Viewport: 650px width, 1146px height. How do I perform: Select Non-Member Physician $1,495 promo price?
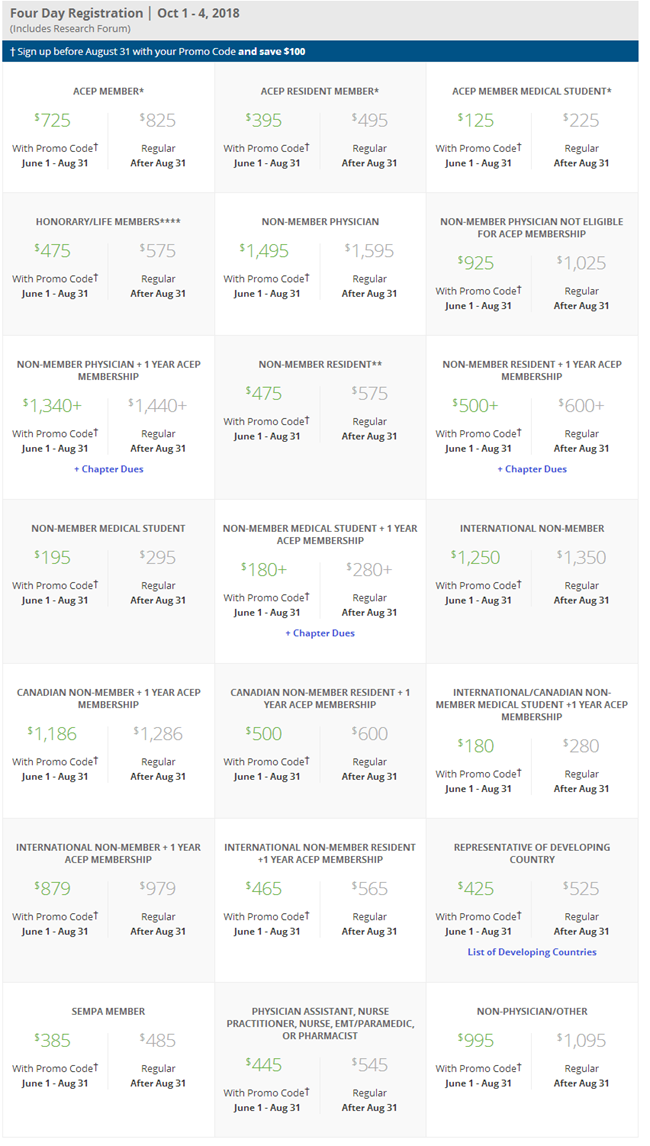(x=266, y=251)
